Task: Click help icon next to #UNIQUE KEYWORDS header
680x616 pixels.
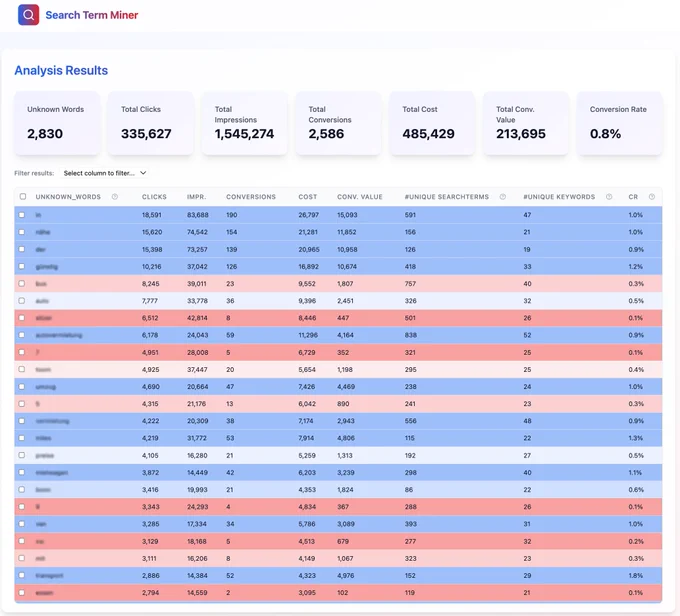Action: 609,197
